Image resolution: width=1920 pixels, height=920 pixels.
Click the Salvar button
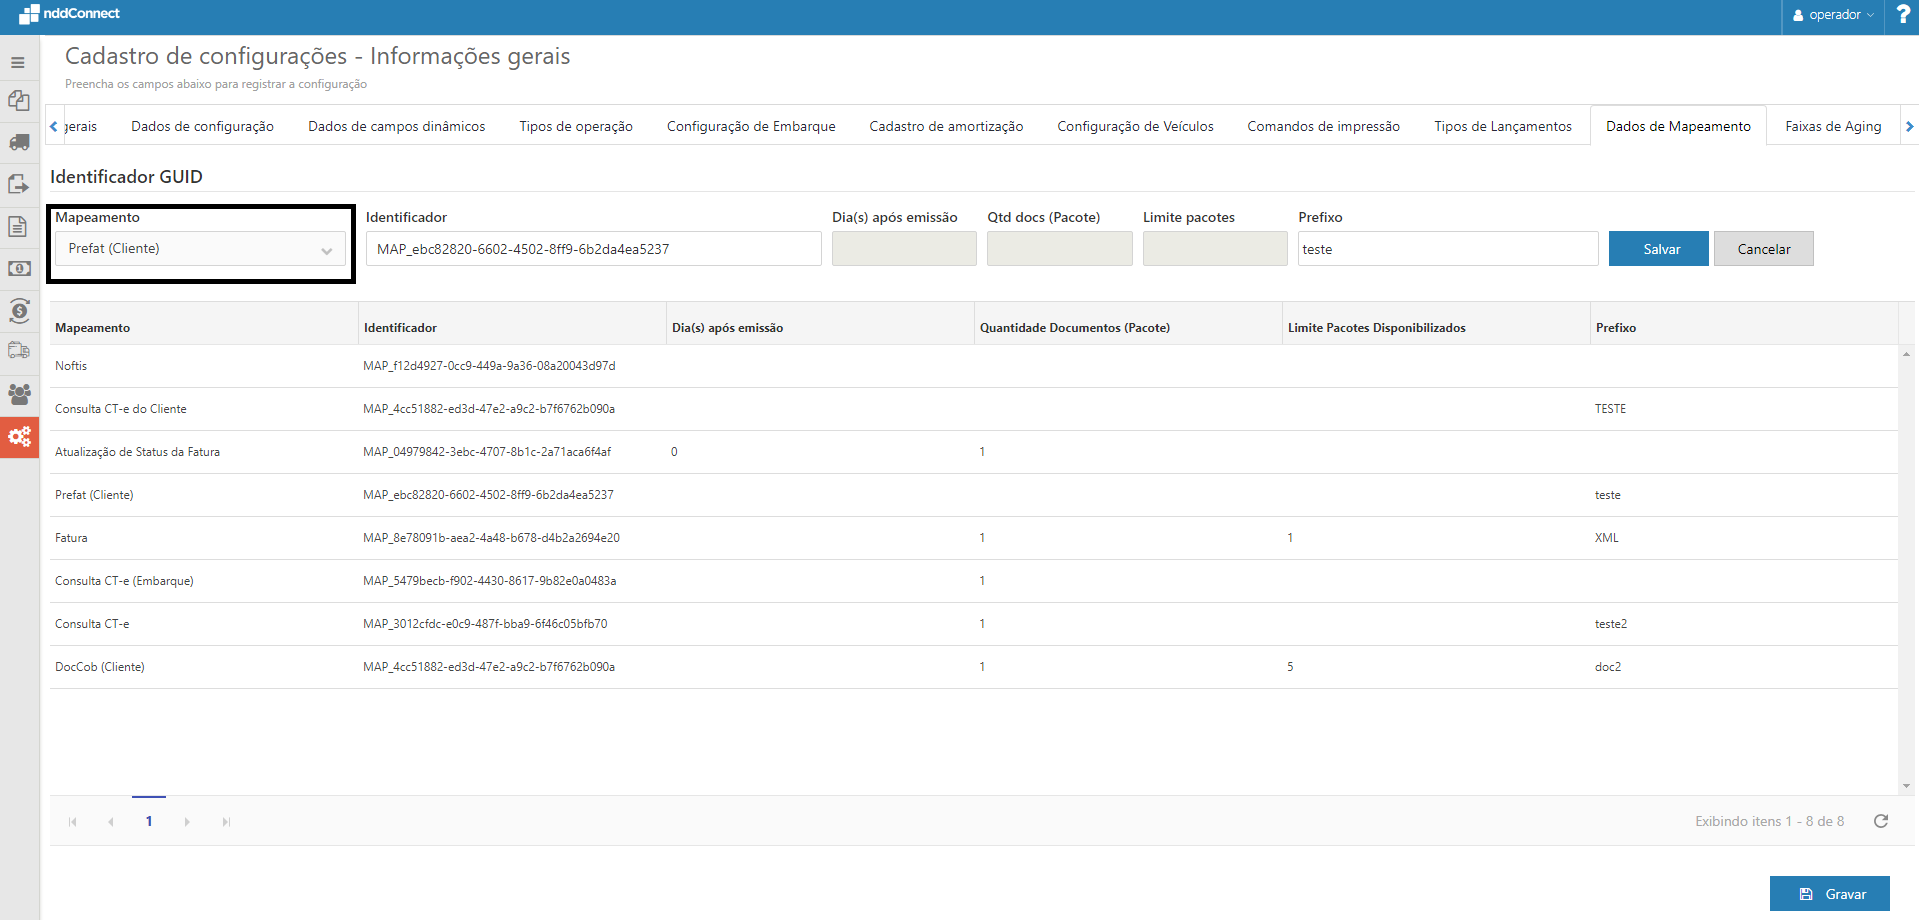point(1658,249)
